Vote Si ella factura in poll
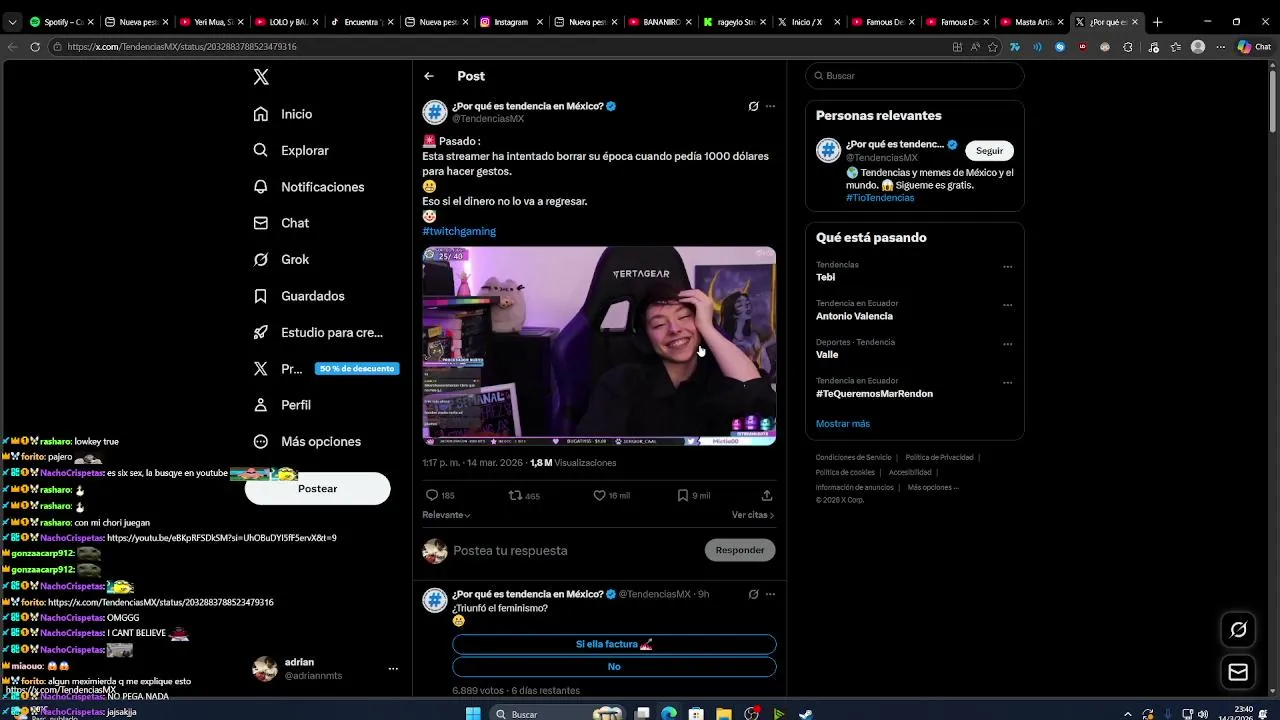1280x720 pixels. click(614, 644)
